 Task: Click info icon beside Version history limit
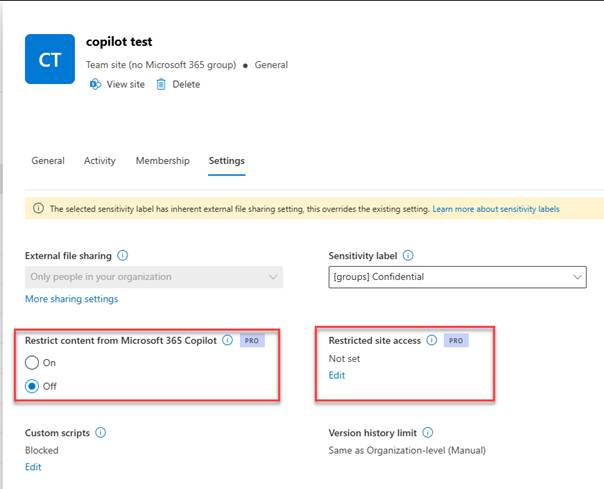(x=428, y=433)
